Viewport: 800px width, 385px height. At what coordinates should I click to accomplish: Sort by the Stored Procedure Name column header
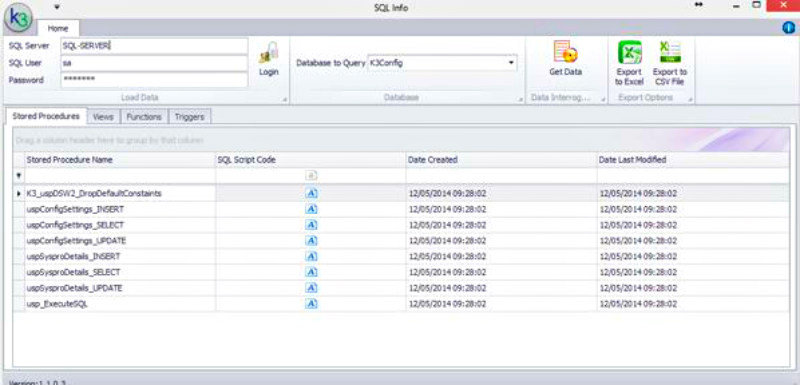click(120, 160)
